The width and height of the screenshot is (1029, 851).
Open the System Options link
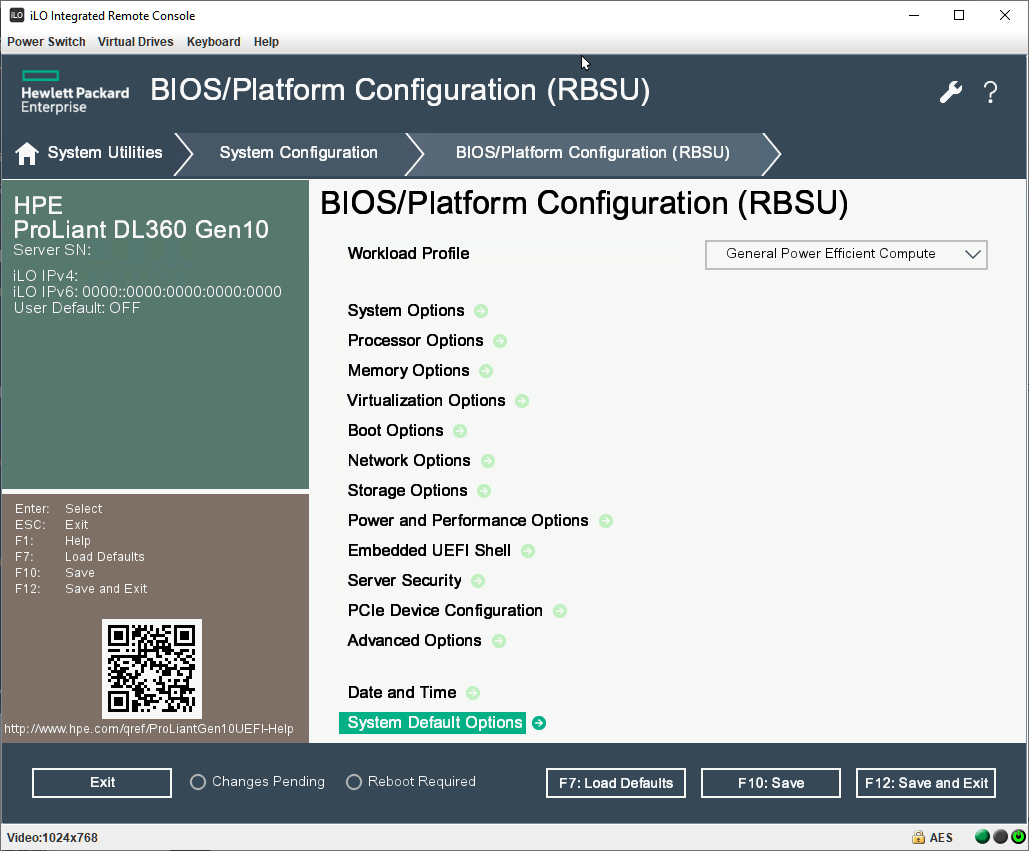(406, 311)
